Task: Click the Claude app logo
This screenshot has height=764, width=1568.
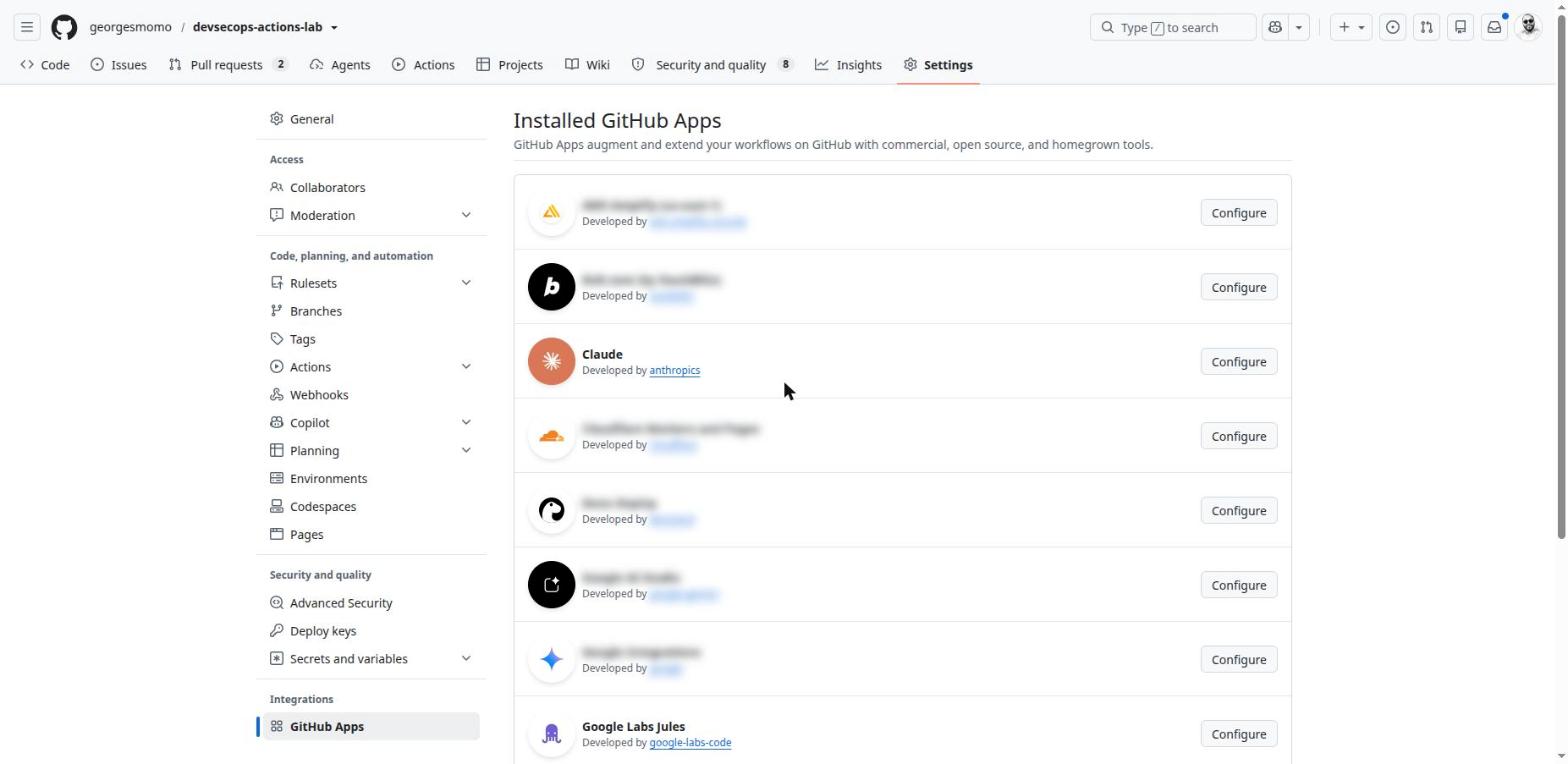Action: click(x=551, y=361)
